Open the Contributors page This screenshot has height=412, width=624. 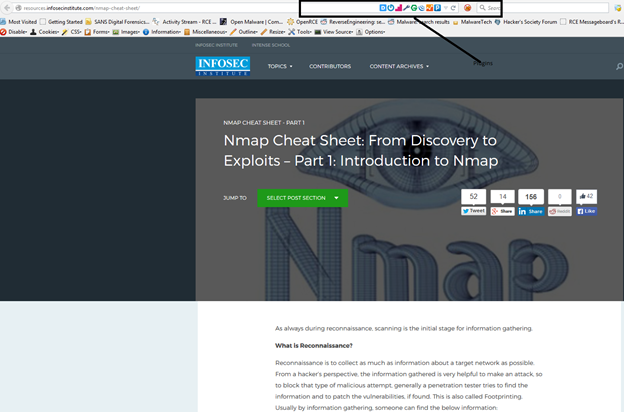330,67
